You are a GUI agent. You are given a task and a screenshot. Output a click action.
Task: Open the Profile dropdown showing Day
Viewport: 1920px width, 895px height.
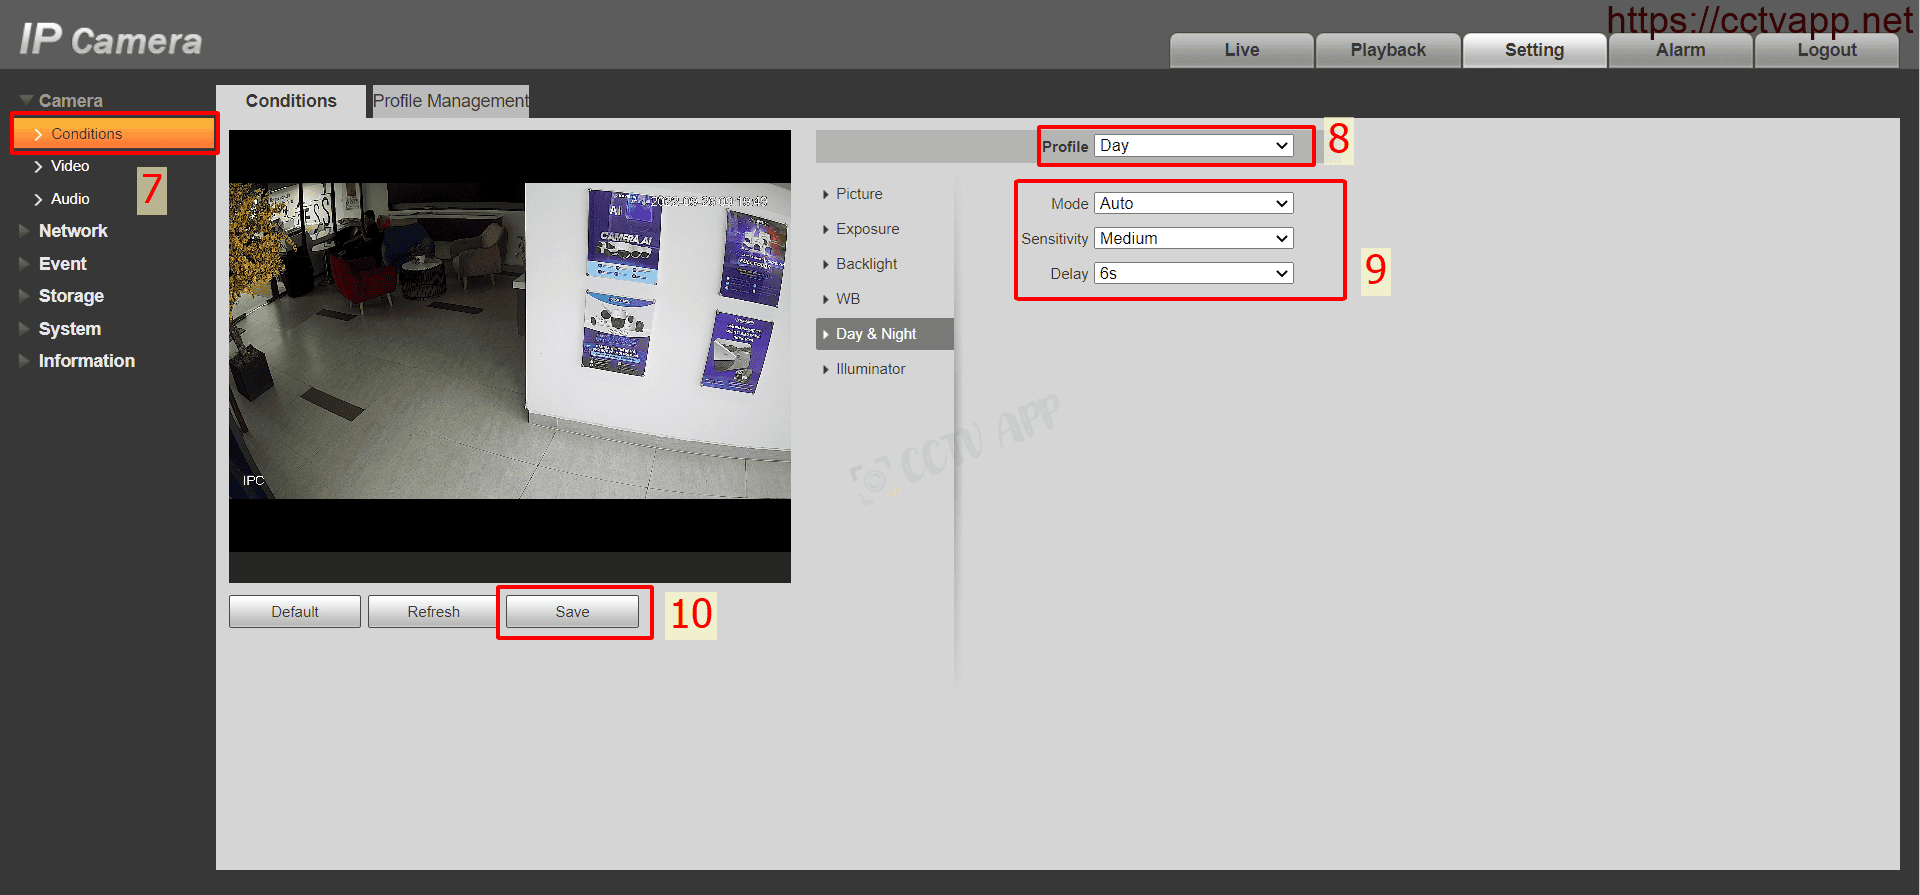1193,146
